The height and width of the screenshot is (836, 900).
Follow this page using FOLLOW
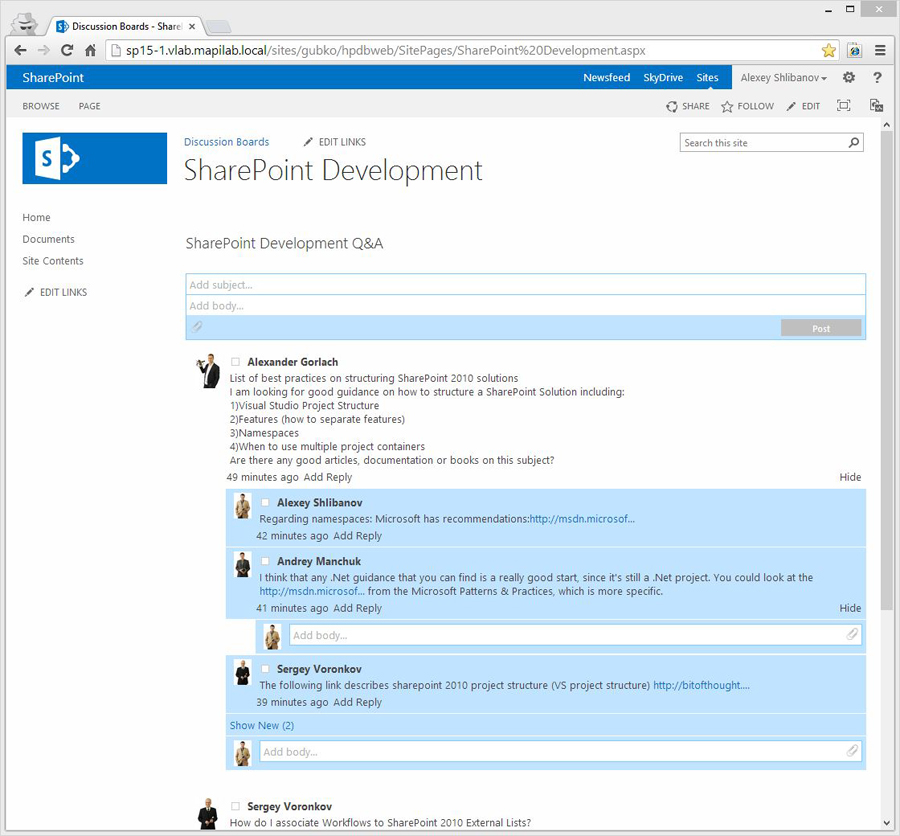point(747,106)
